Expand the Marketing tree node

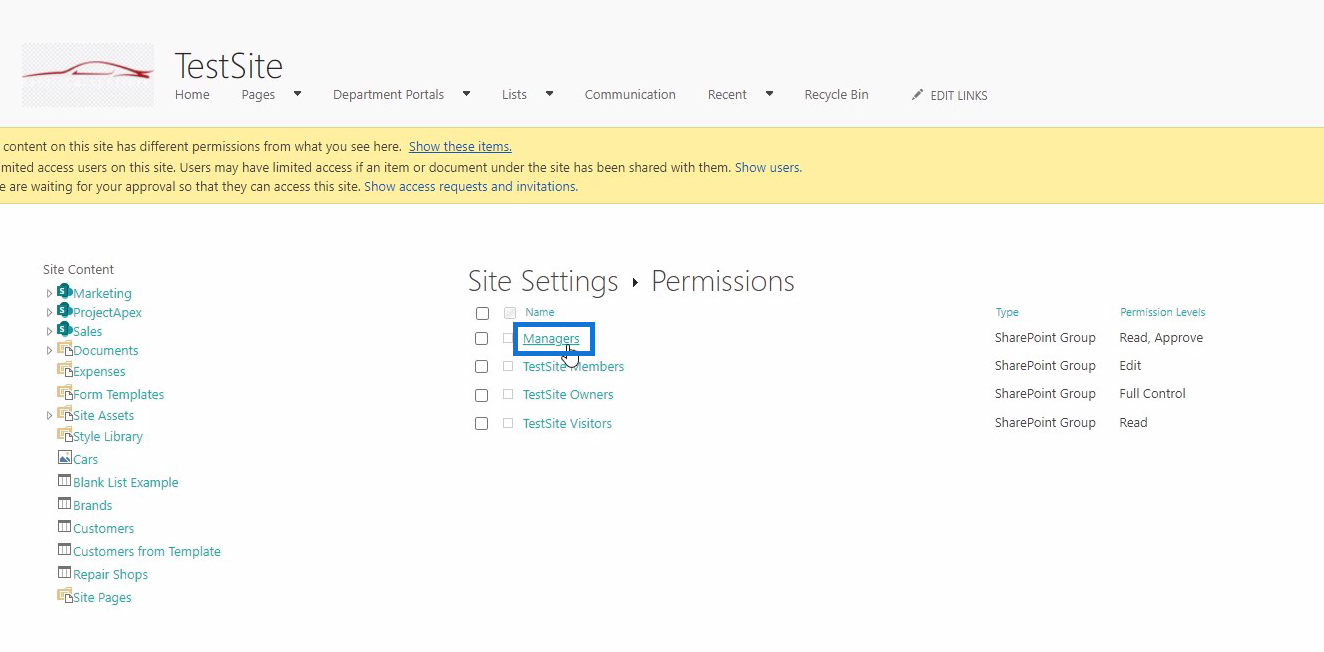(49, 293)
